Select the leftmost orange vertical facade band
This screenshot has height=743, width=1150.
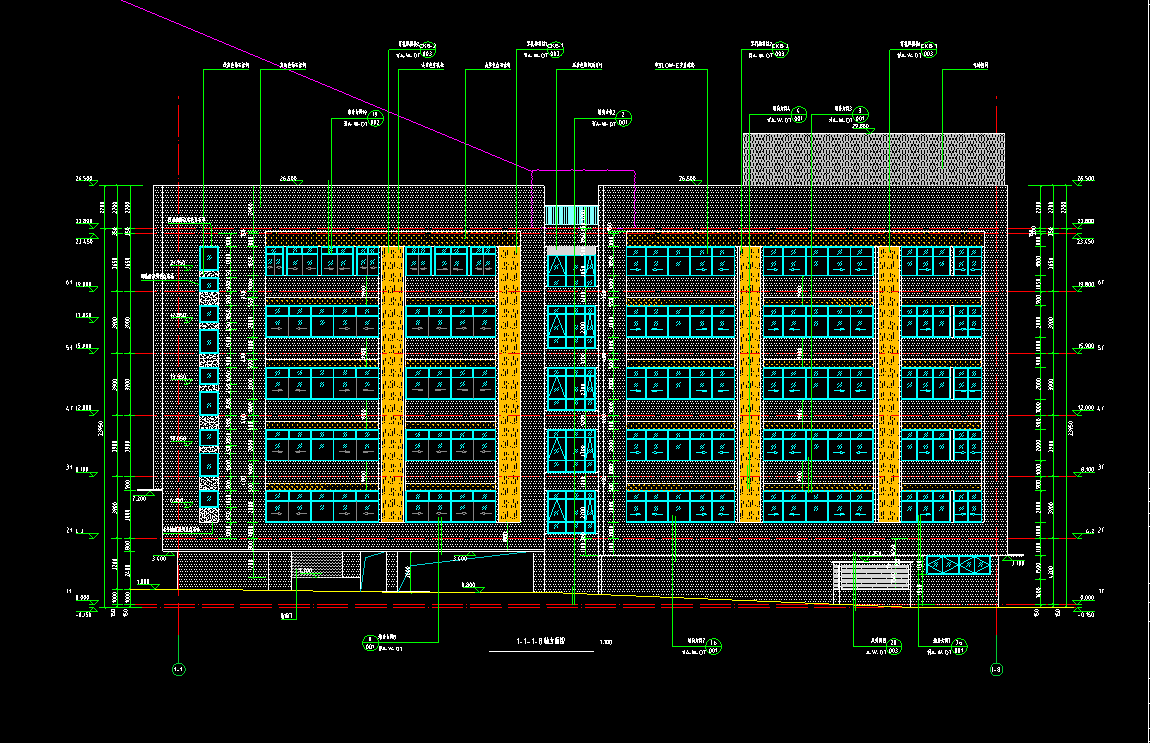(x=392, y=384)
